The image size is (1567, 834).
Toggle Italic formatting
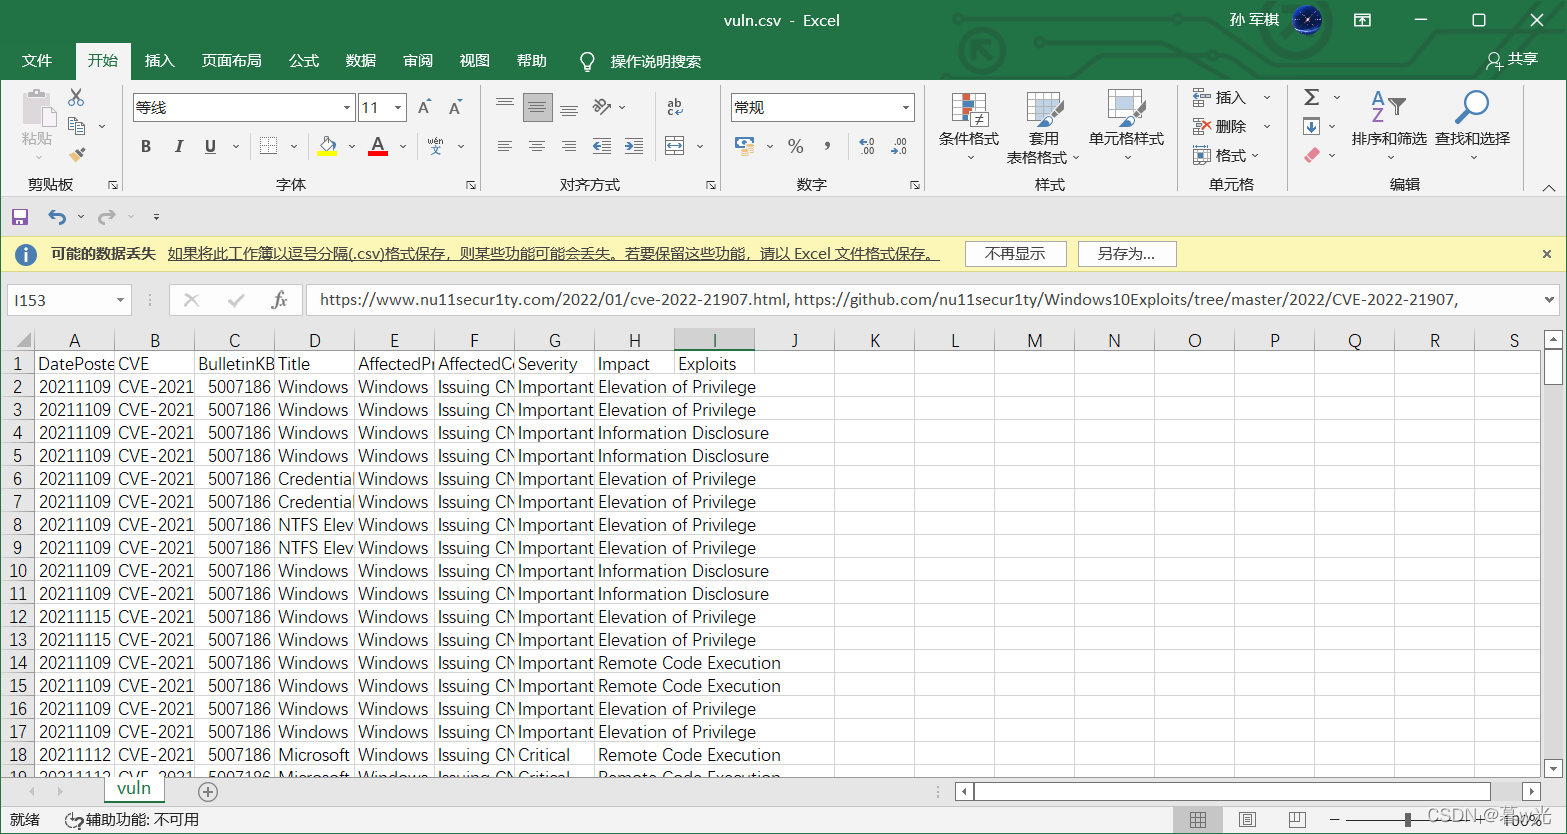[179, 147]
